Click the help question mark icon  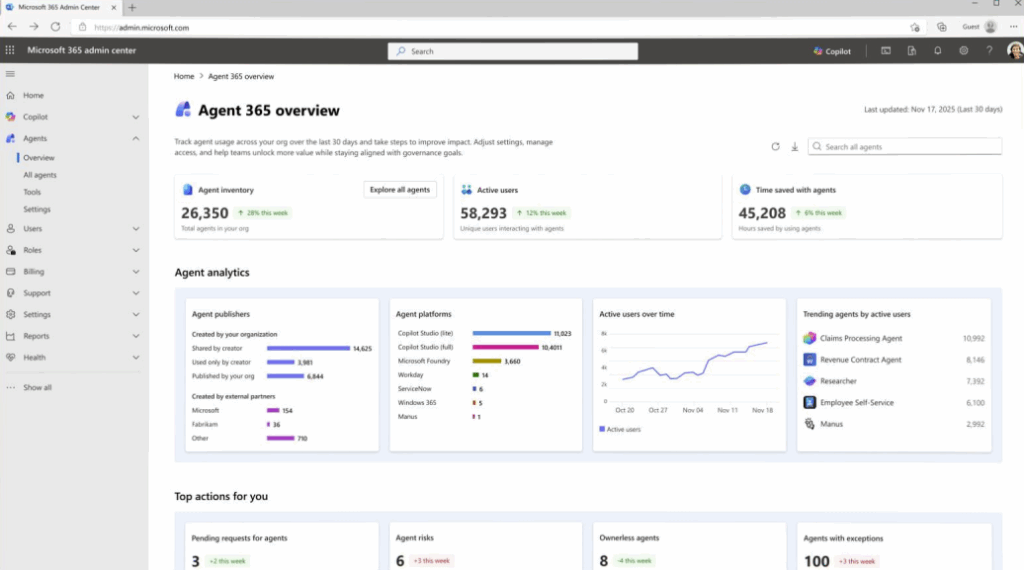click(989, 51)
